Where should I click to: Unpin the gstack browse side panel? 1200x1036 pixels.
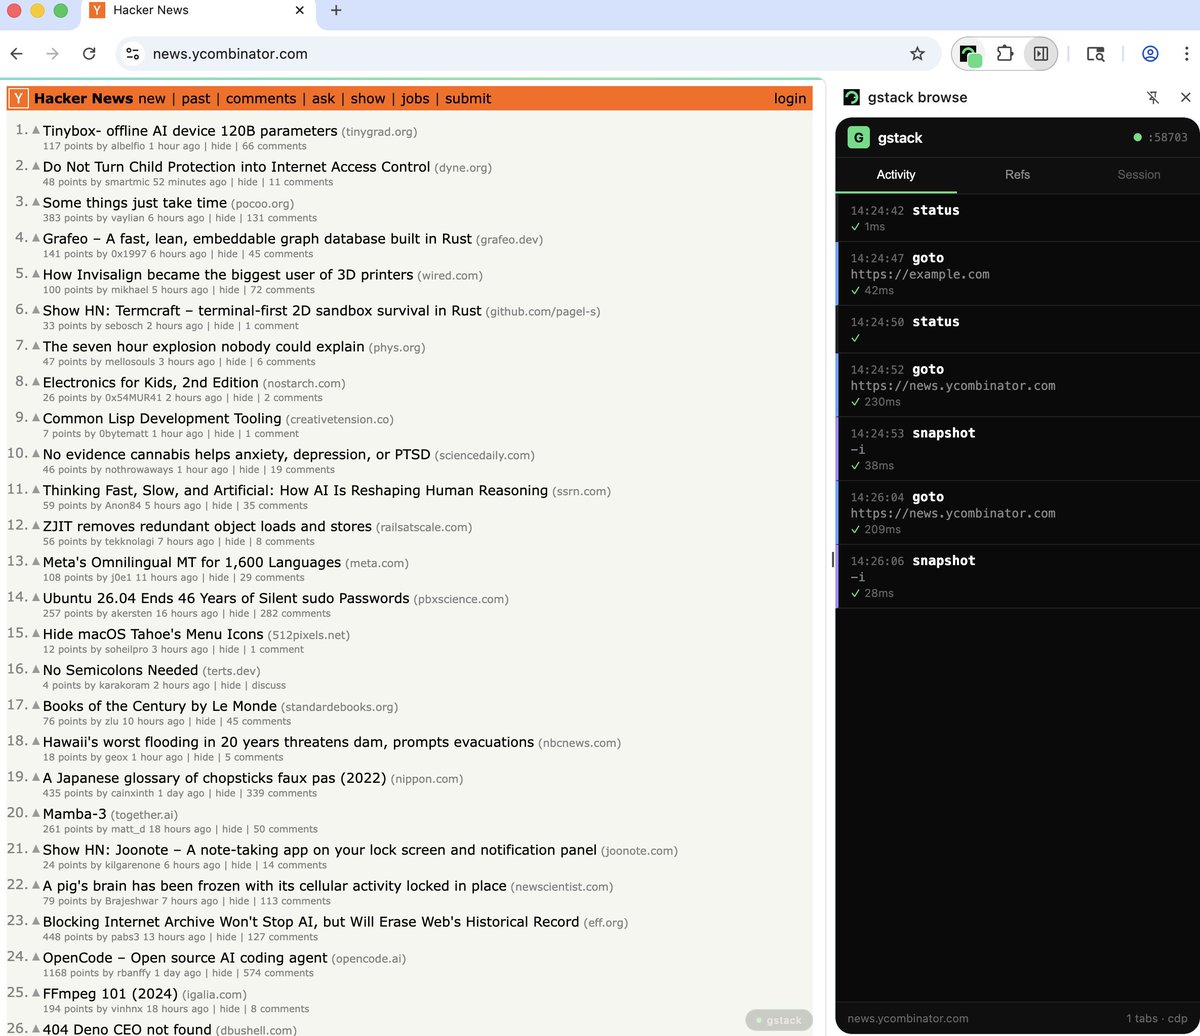1153,97
